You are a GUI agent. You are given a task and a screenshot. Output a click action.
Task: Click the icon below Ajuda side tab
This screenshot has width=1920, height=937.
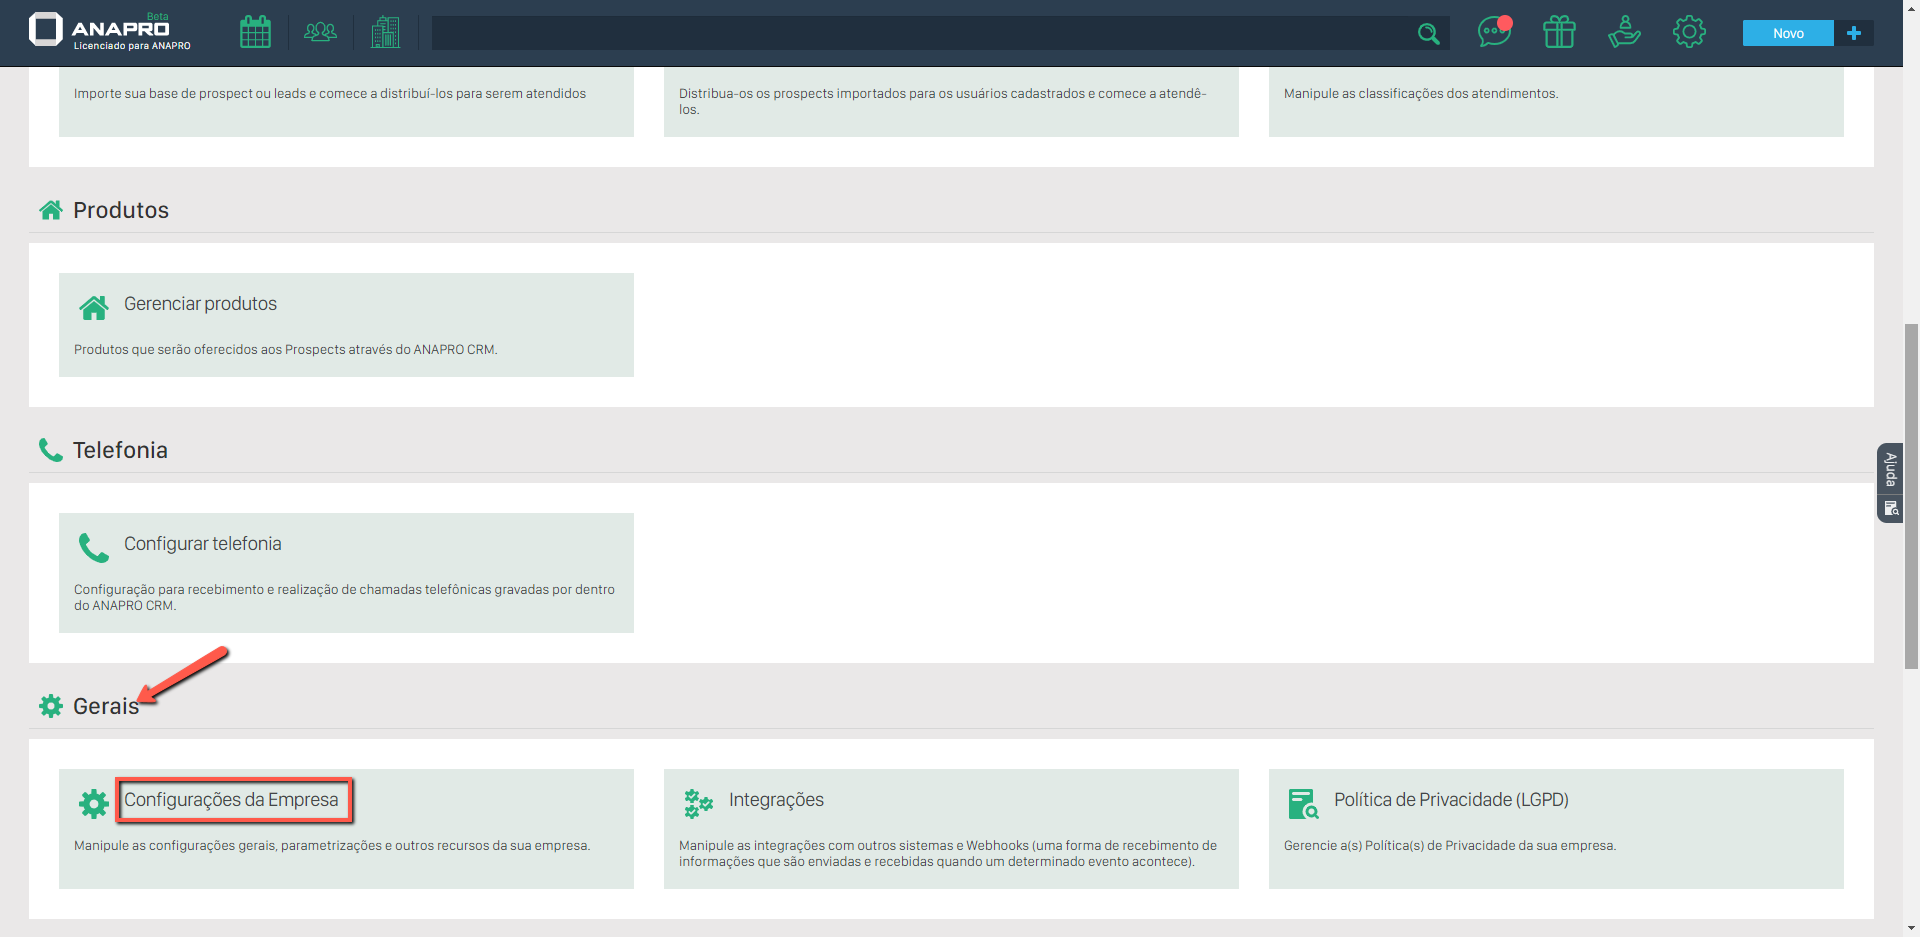pos(1890,509)
